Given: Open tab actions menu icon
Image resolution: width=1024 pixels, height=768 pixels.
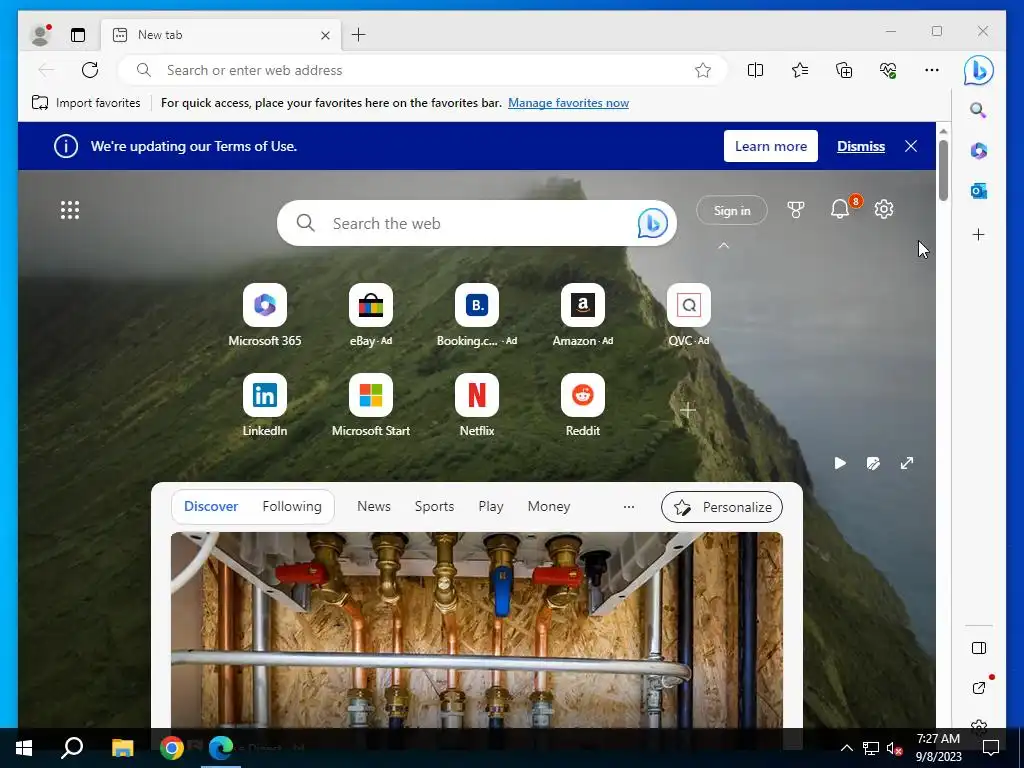Looking at the screenshot, I should (78, 35).
